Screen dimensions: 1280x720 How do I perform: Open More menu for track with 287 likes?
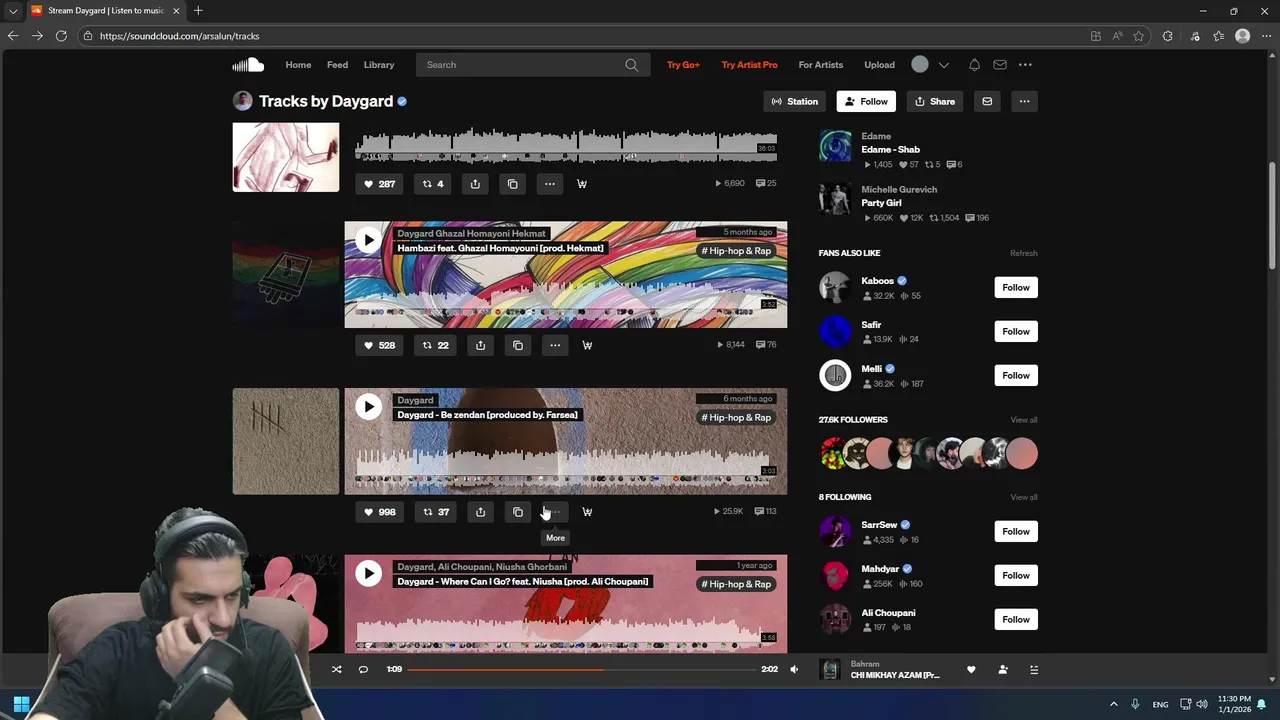[550, 184]
